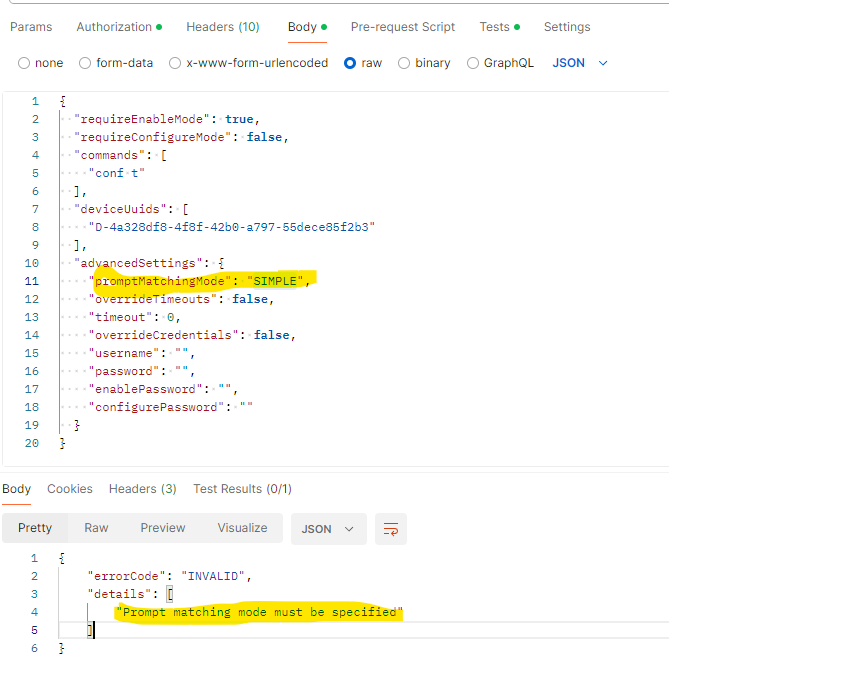
Task: Go to Pre-request Script tab
Action: (403, 27)
